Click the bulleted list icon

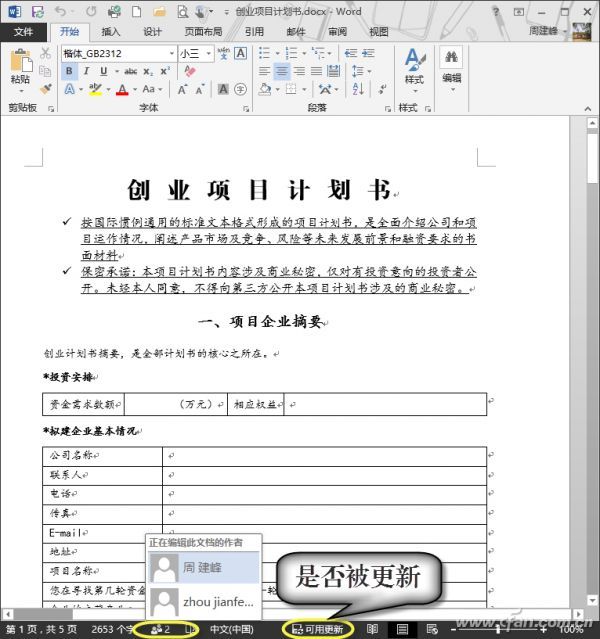(264, 53)
